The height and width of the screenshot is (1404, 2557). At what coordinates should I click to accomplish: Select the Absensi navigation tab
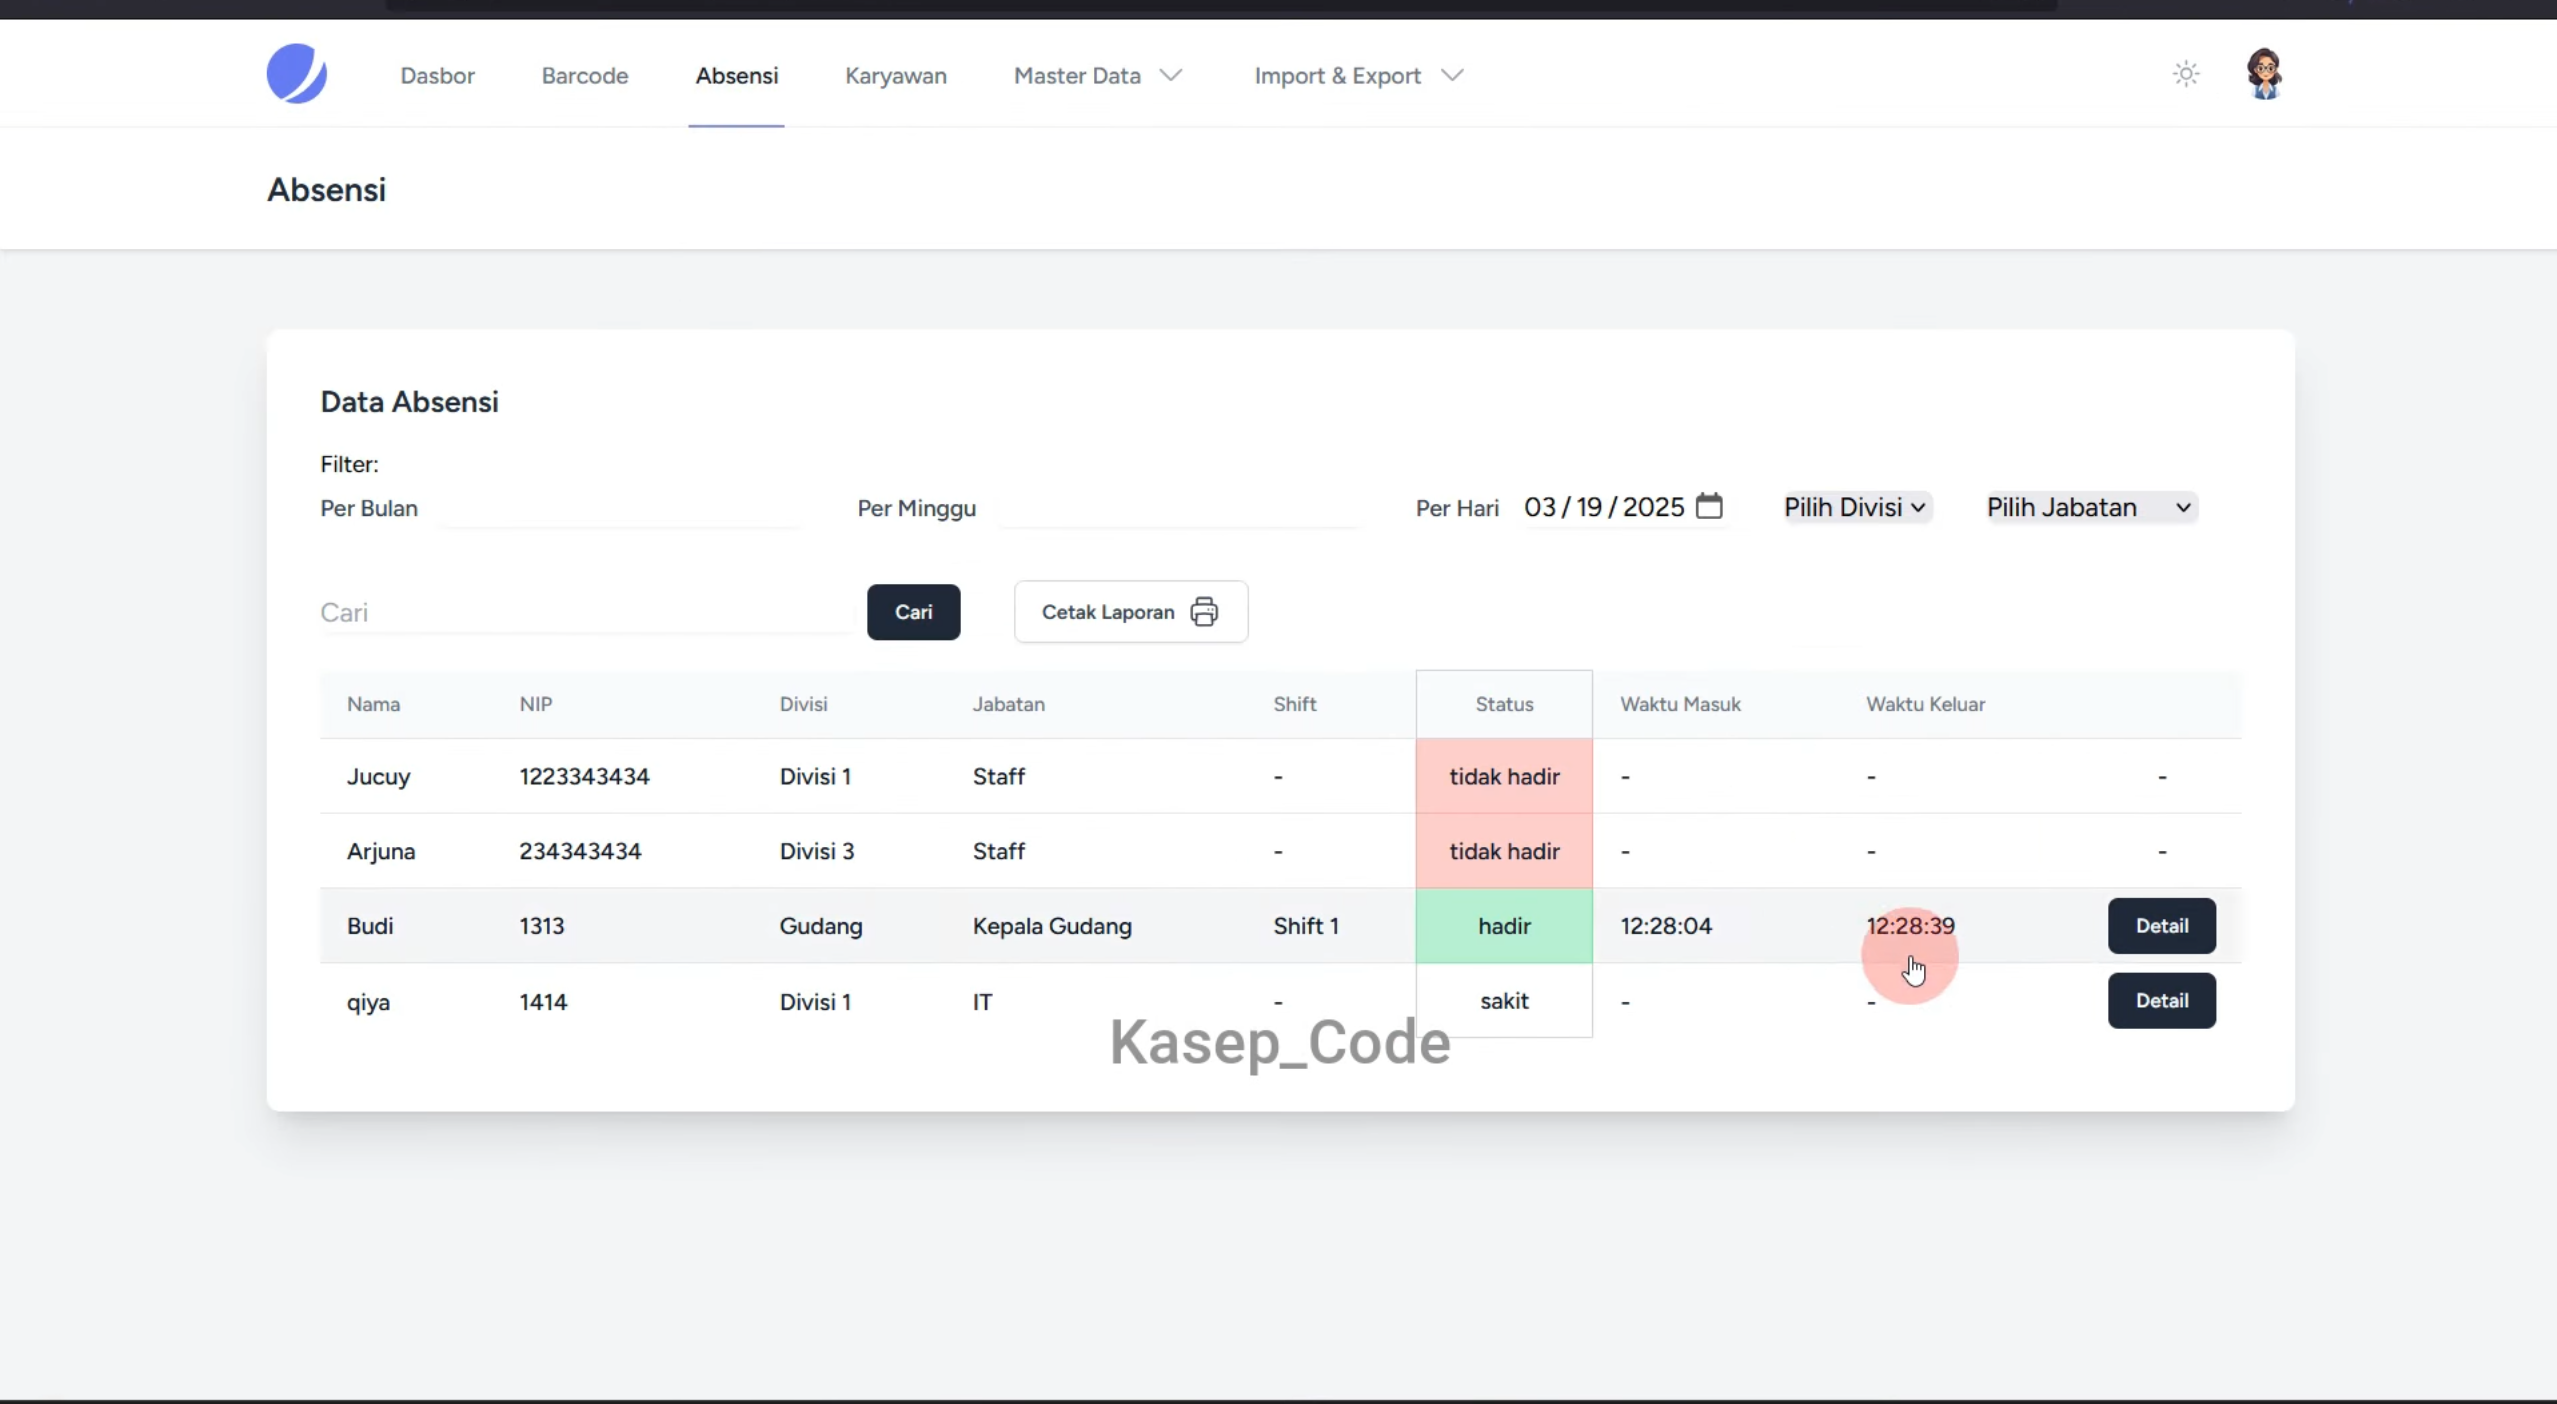pos(737,76)
